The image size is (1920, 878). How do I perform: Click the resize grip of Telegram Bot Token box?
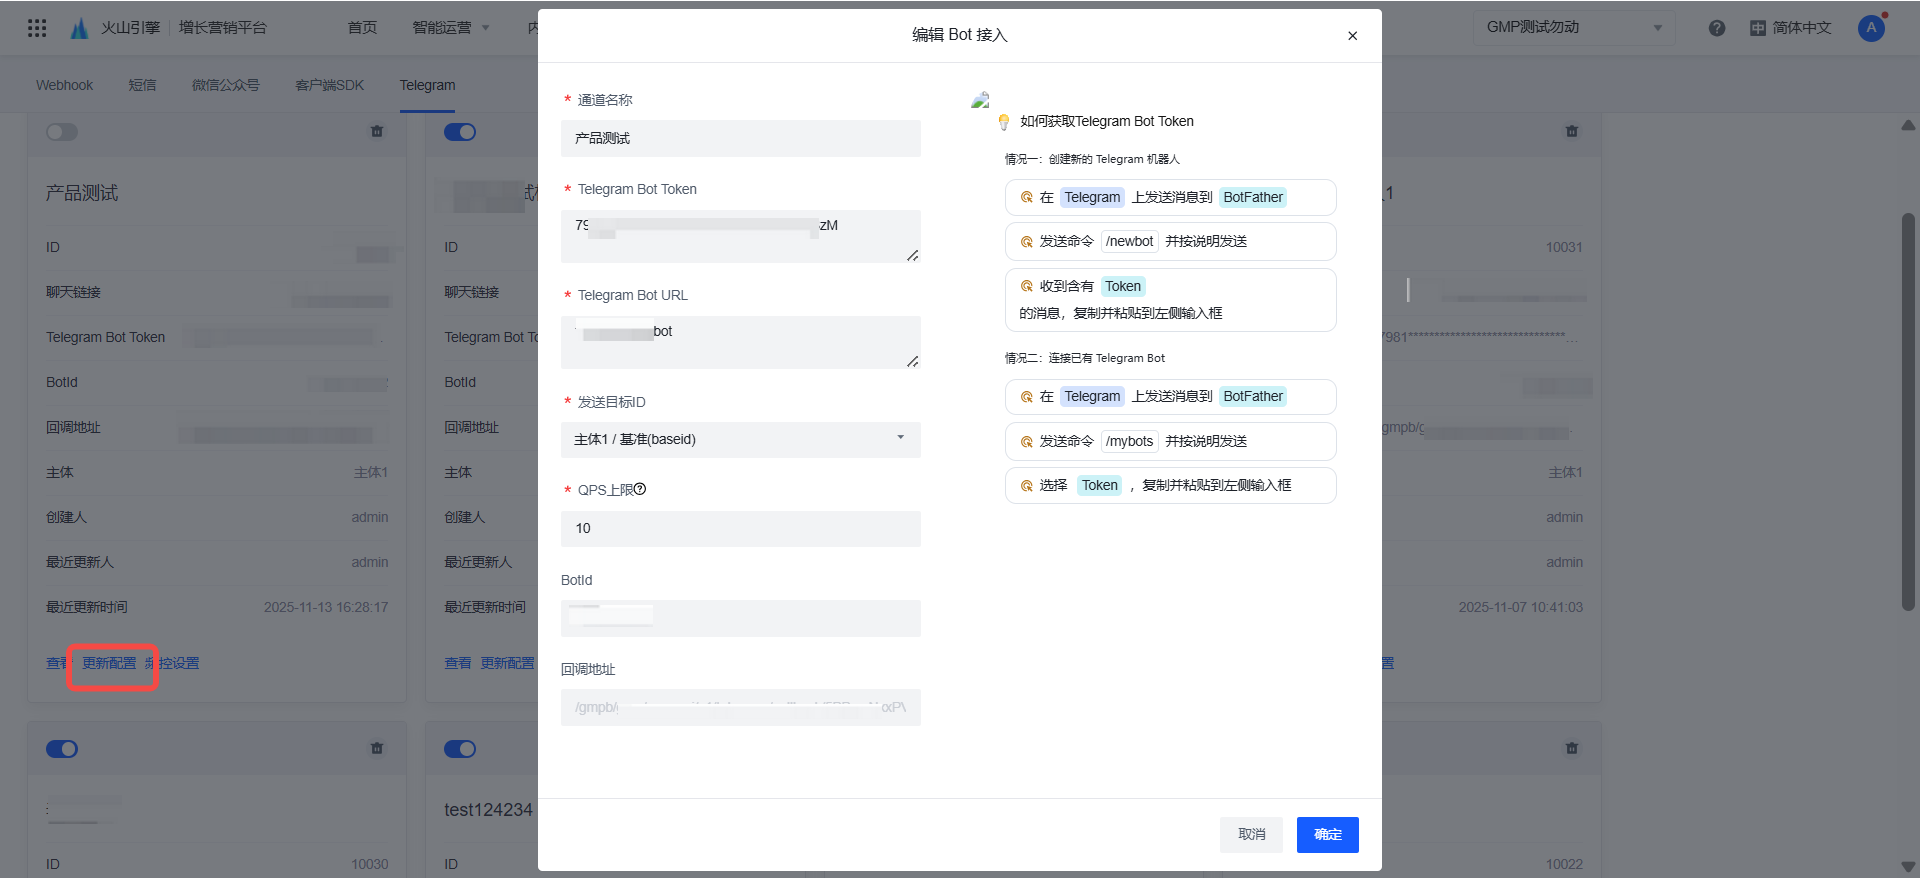pos(912,256)
